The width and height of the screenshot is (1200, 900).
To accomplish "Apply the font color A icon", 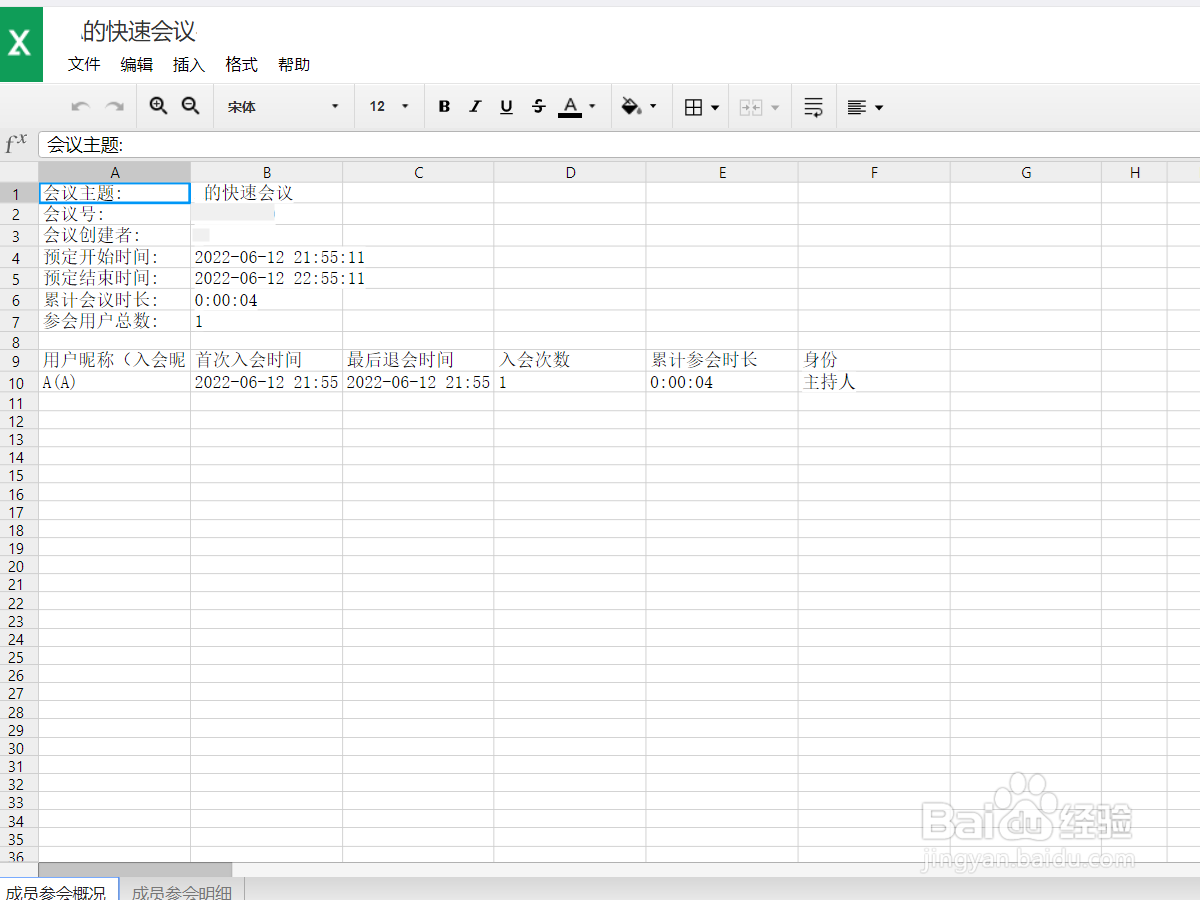I will pos(570,107).
